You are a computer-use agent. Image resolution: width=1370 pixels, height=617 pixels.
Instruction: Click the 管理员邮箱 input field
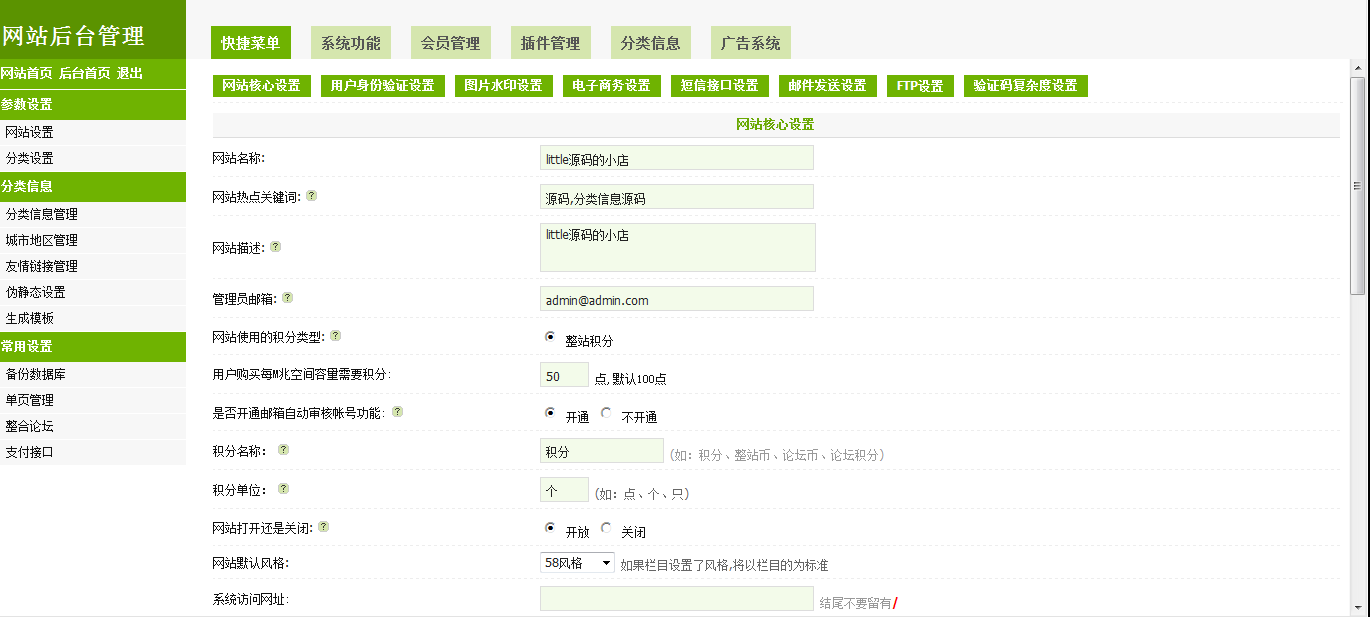(677, 299)
